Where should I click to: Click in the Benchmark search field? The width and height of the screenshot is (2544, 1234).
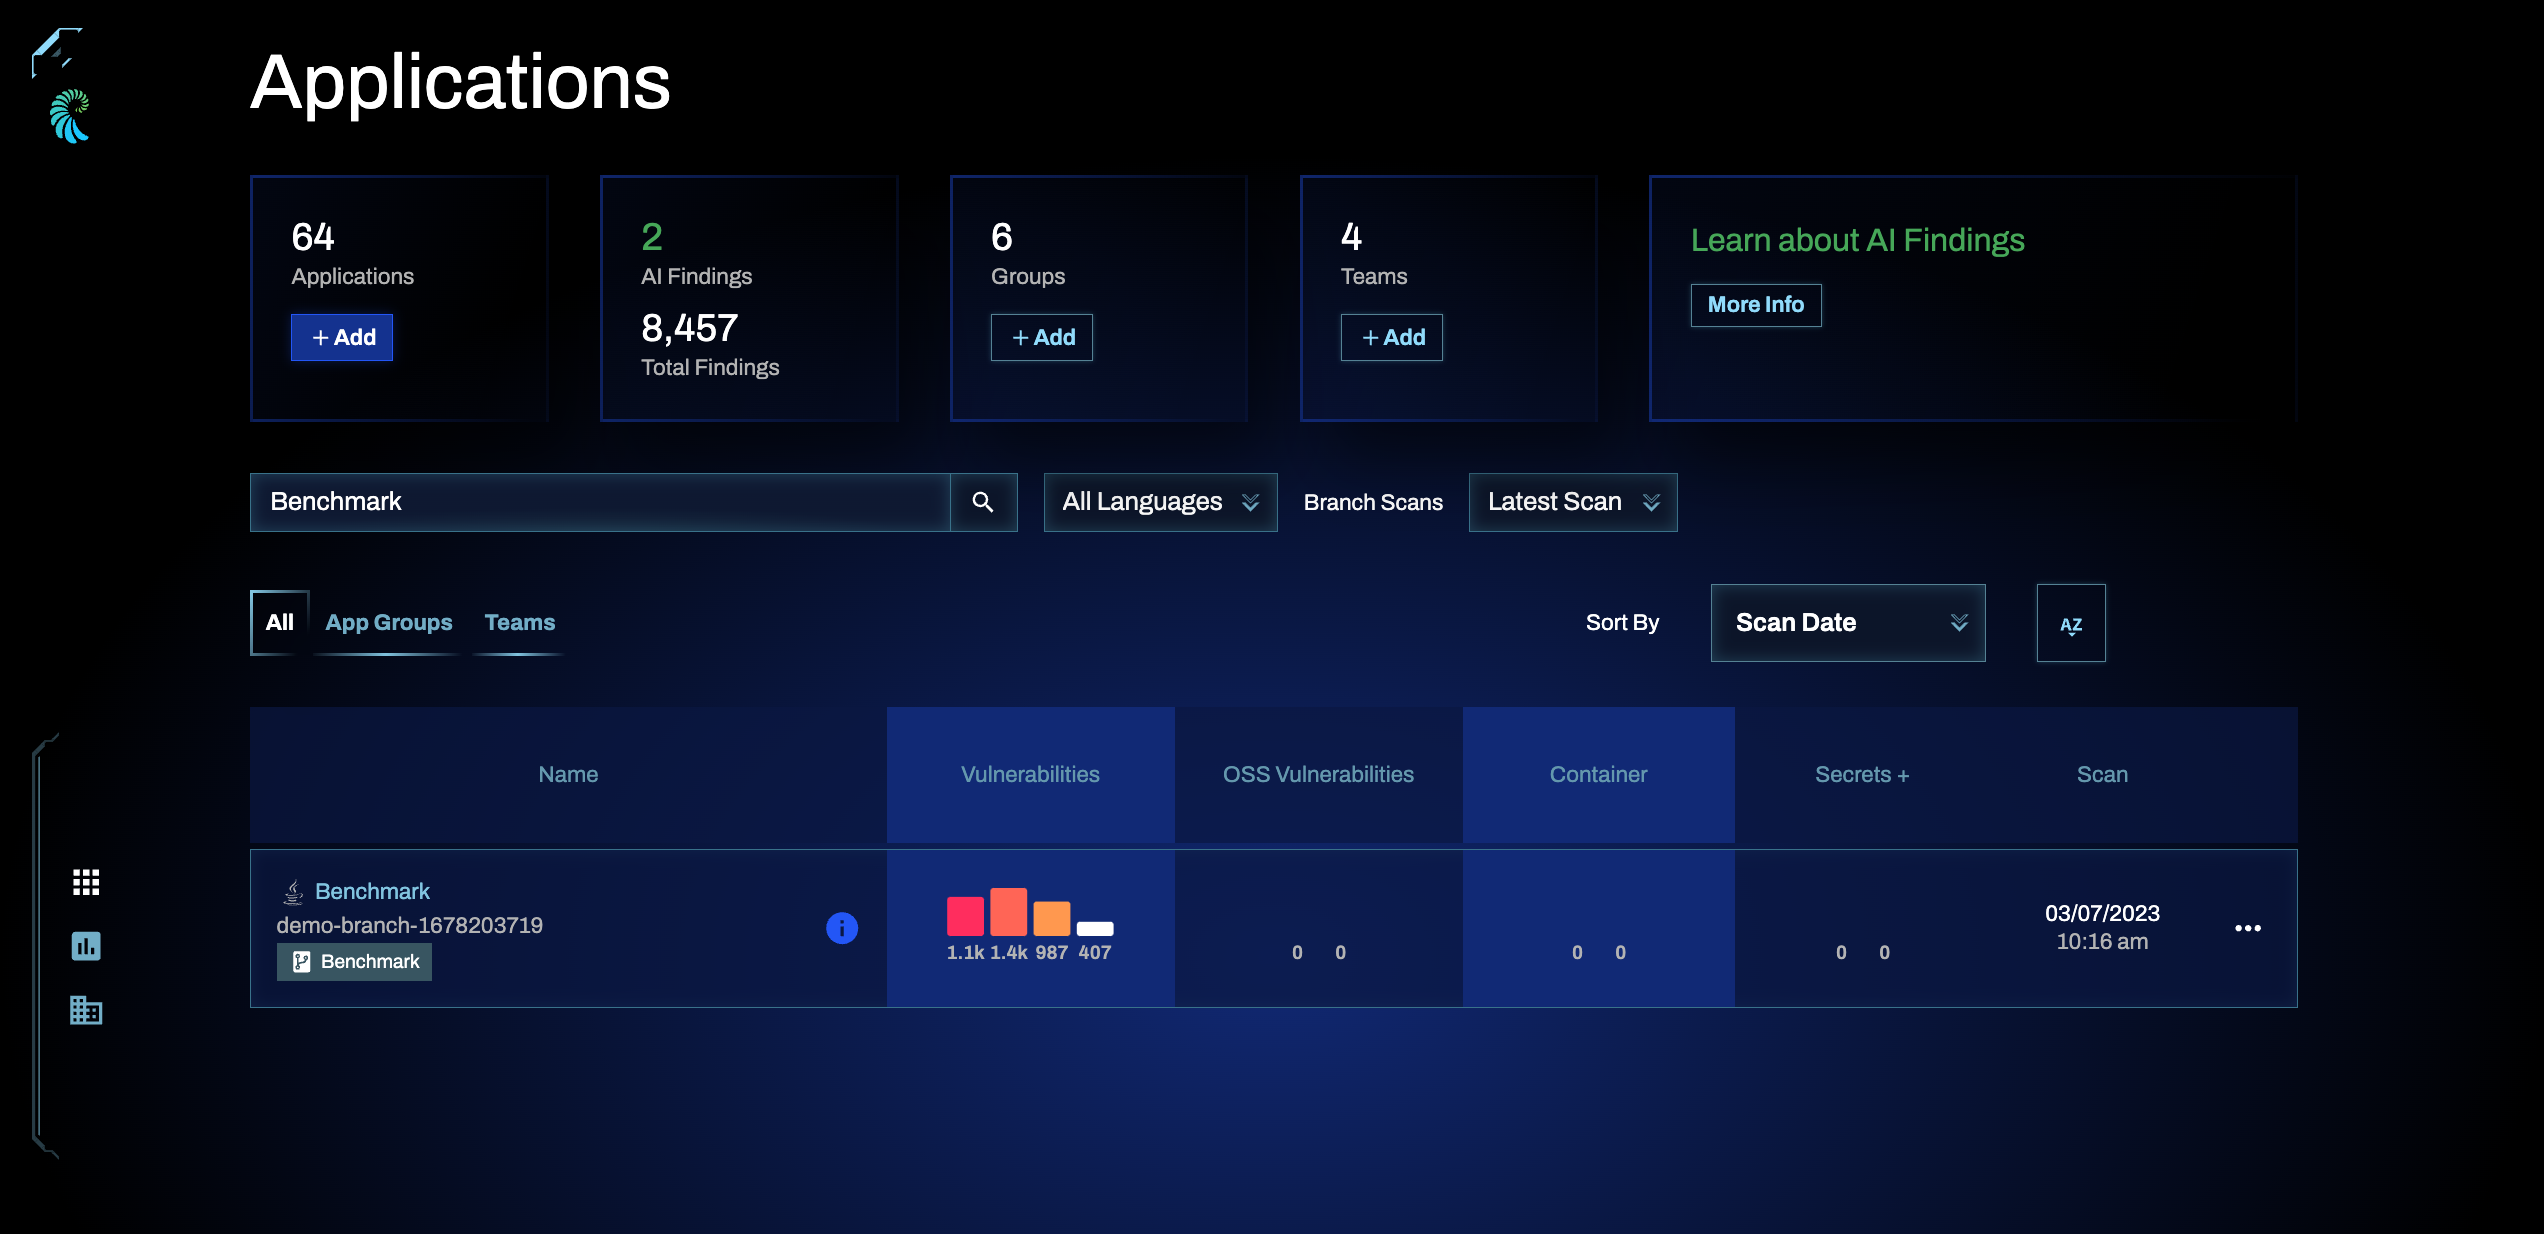click(600, 502)
